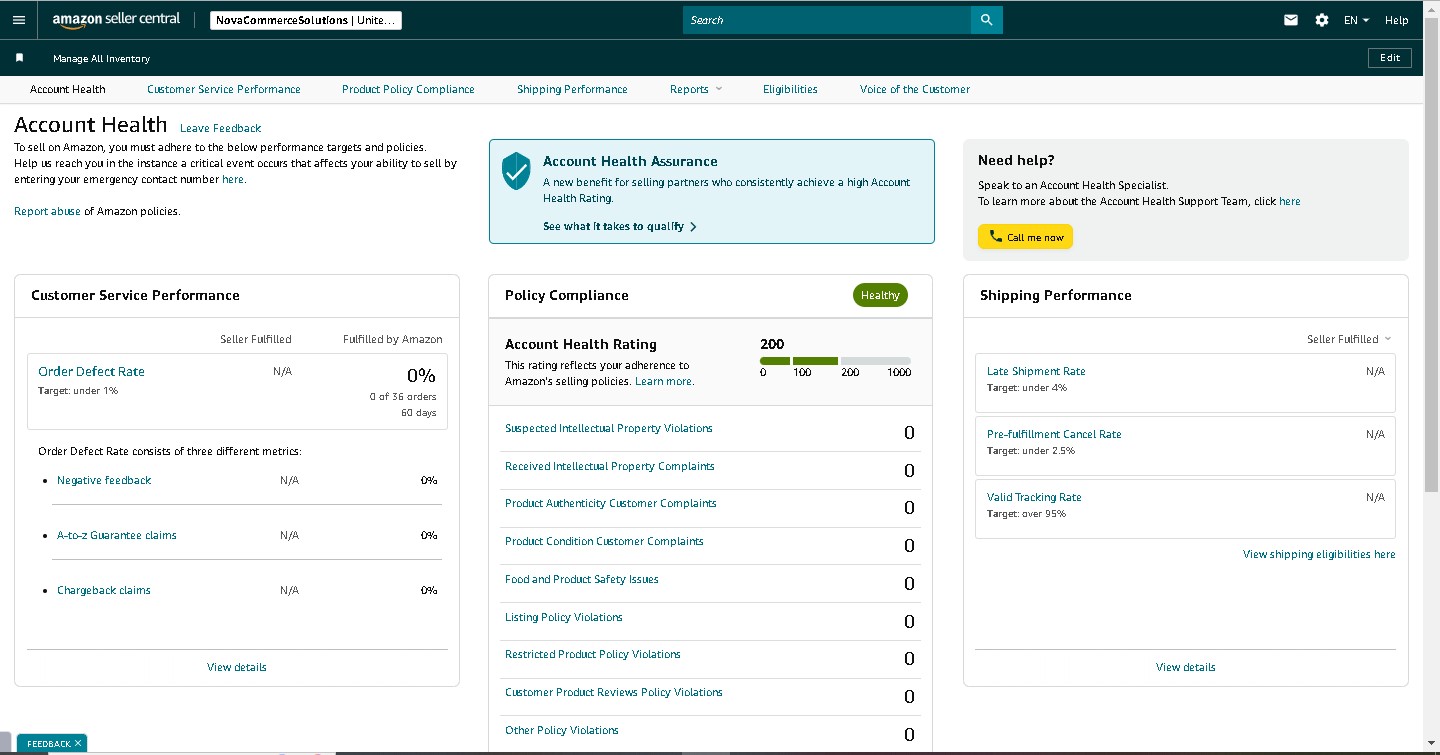The height and width of the screenshot is (755, 1440).
Task: Click the Leave Feedback link
Action: pyautogui.click(x=220, y=128)
